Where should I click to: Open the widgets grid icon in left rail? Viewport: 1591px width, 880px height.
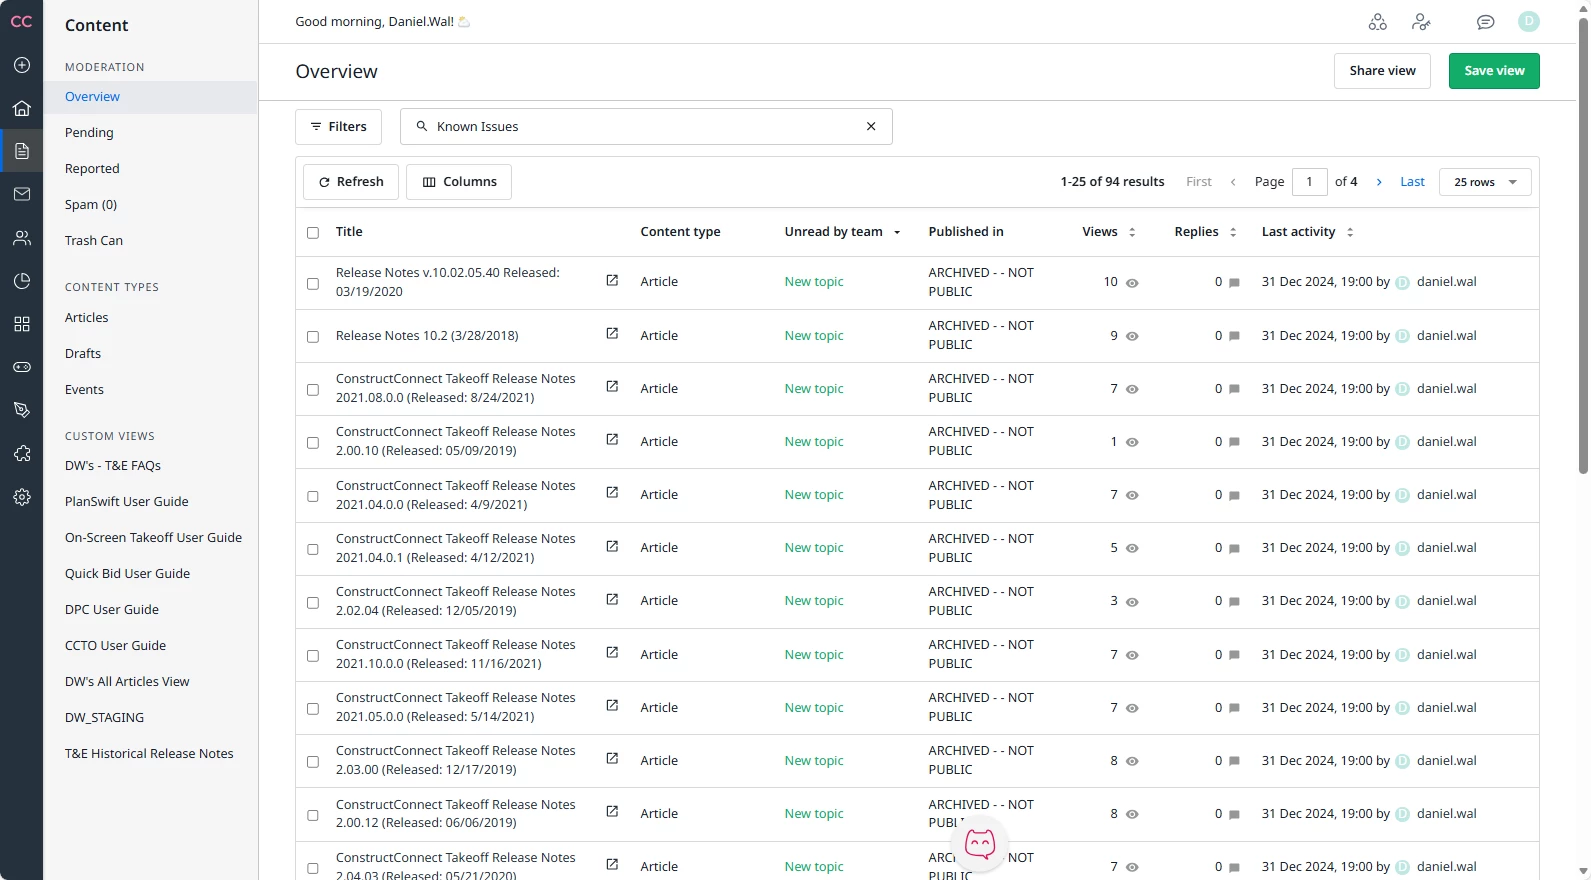point(21,324)
